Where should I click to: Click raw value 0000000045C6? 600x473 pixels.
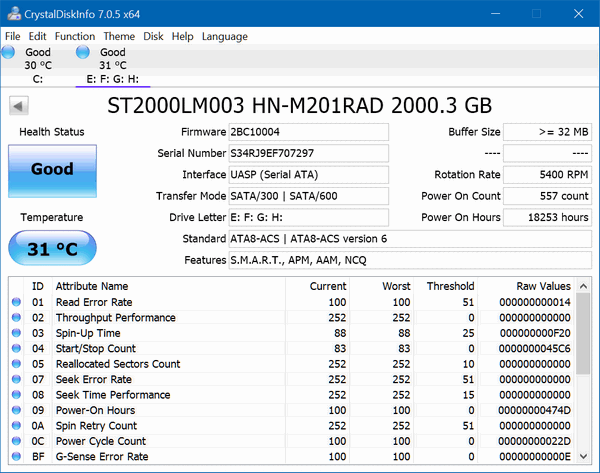pos(534,348)
